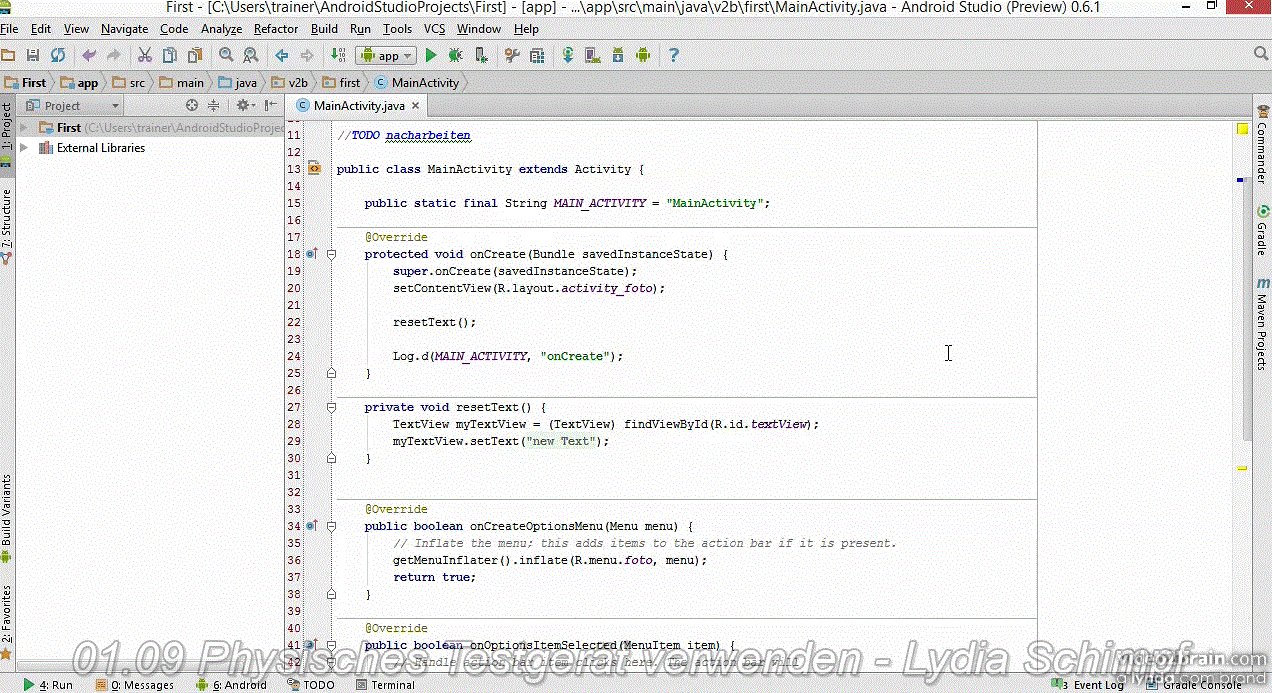Image resolution: width=1272 pixels, height=693 pixels.
Task: Run the app with green play button
Action: [432, 55]
